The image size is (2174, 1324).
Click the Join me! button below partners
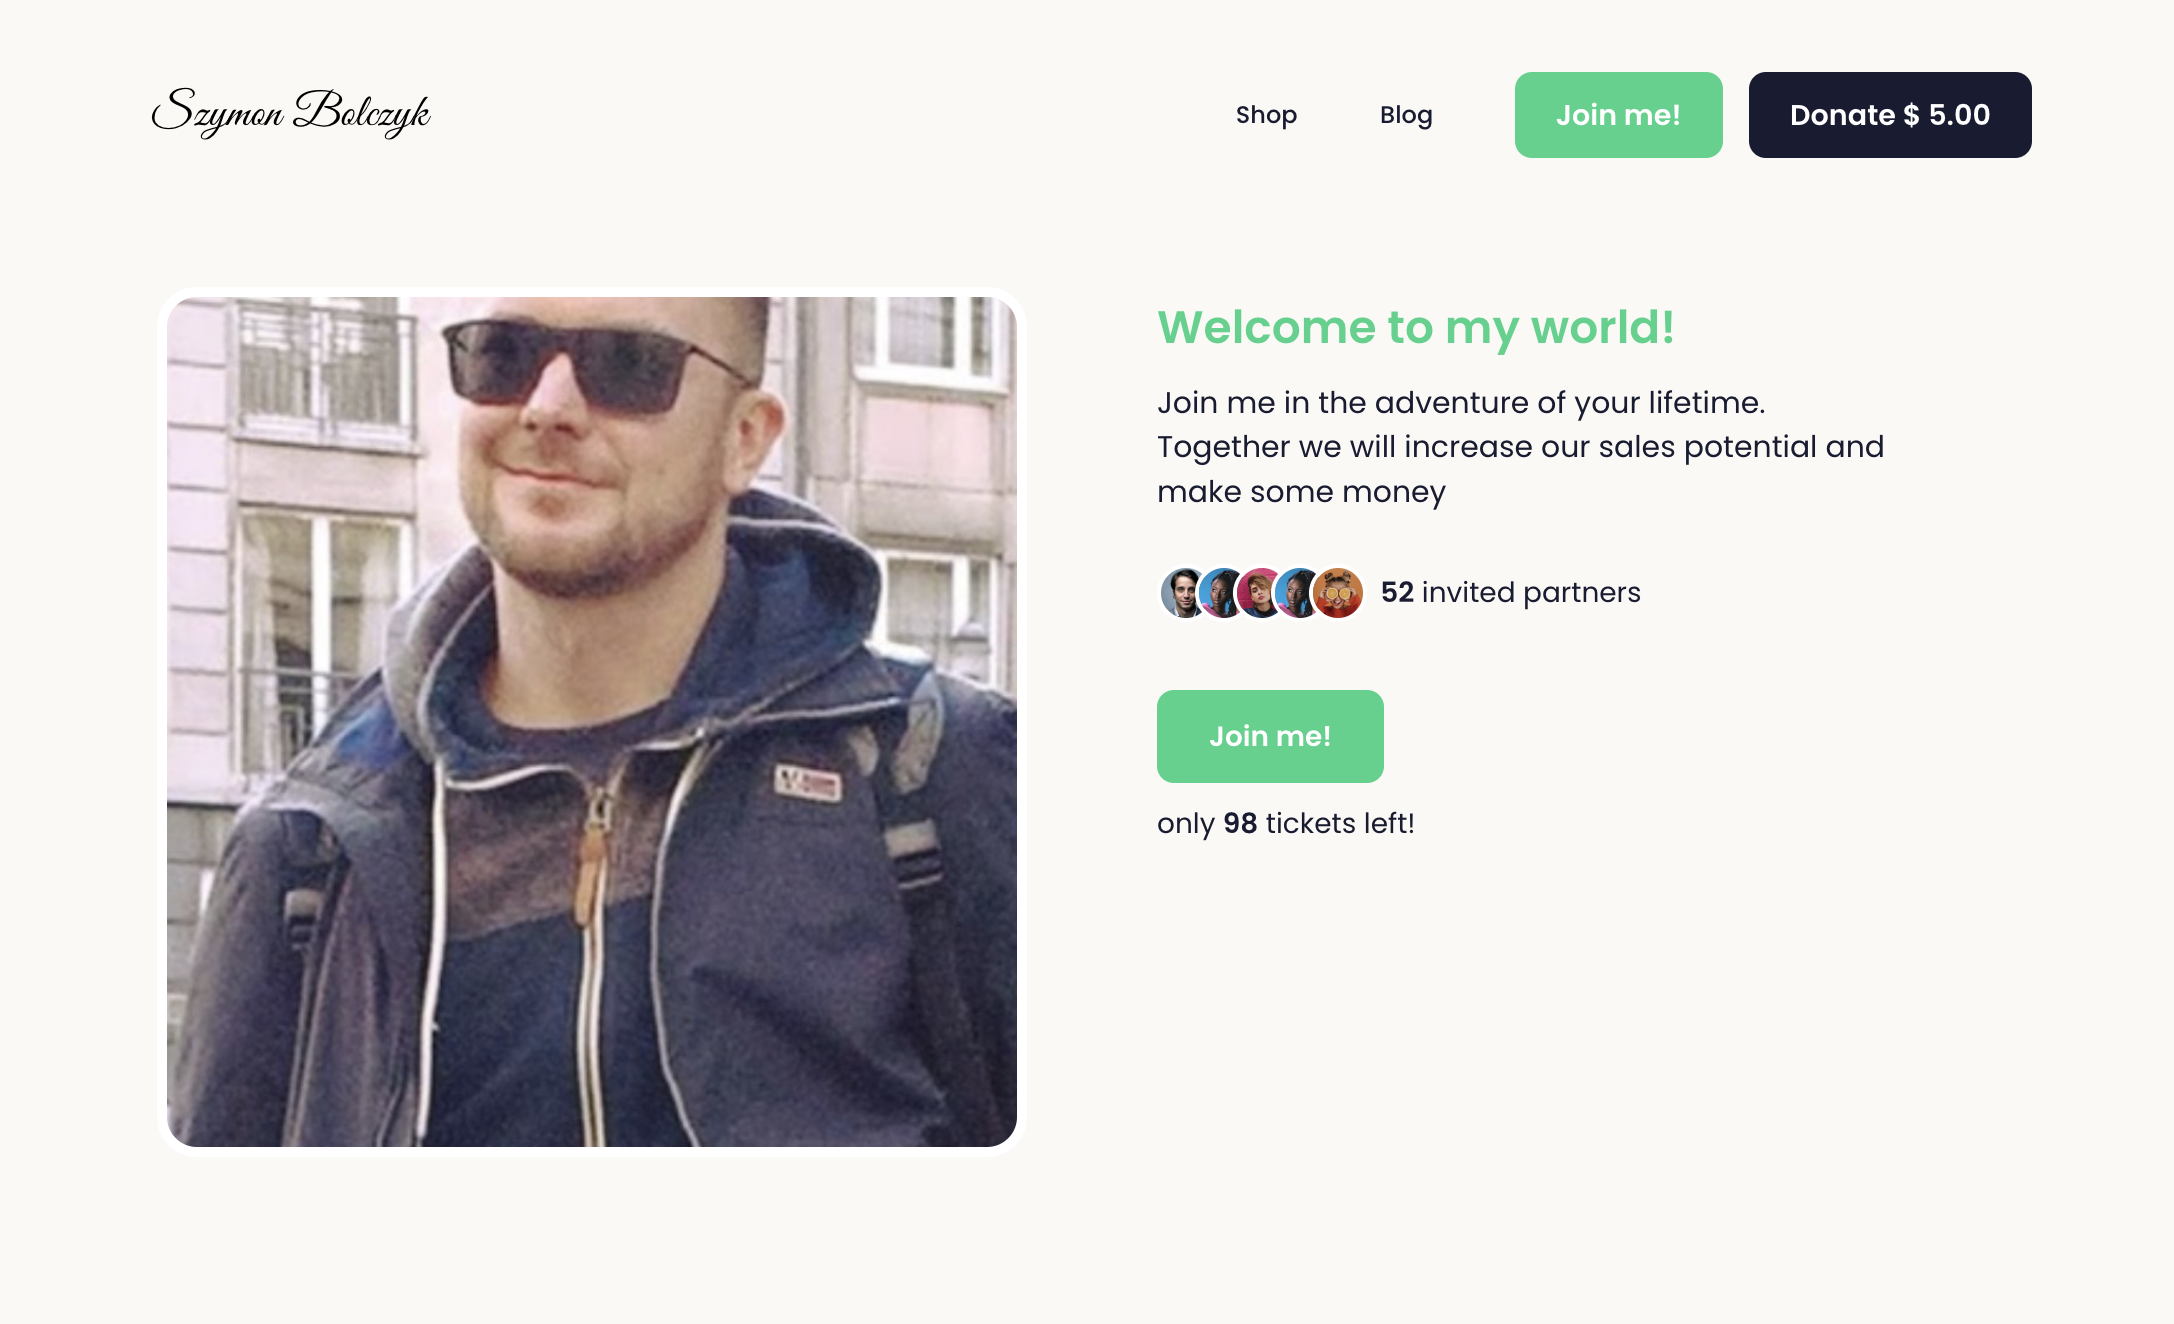1270,736
